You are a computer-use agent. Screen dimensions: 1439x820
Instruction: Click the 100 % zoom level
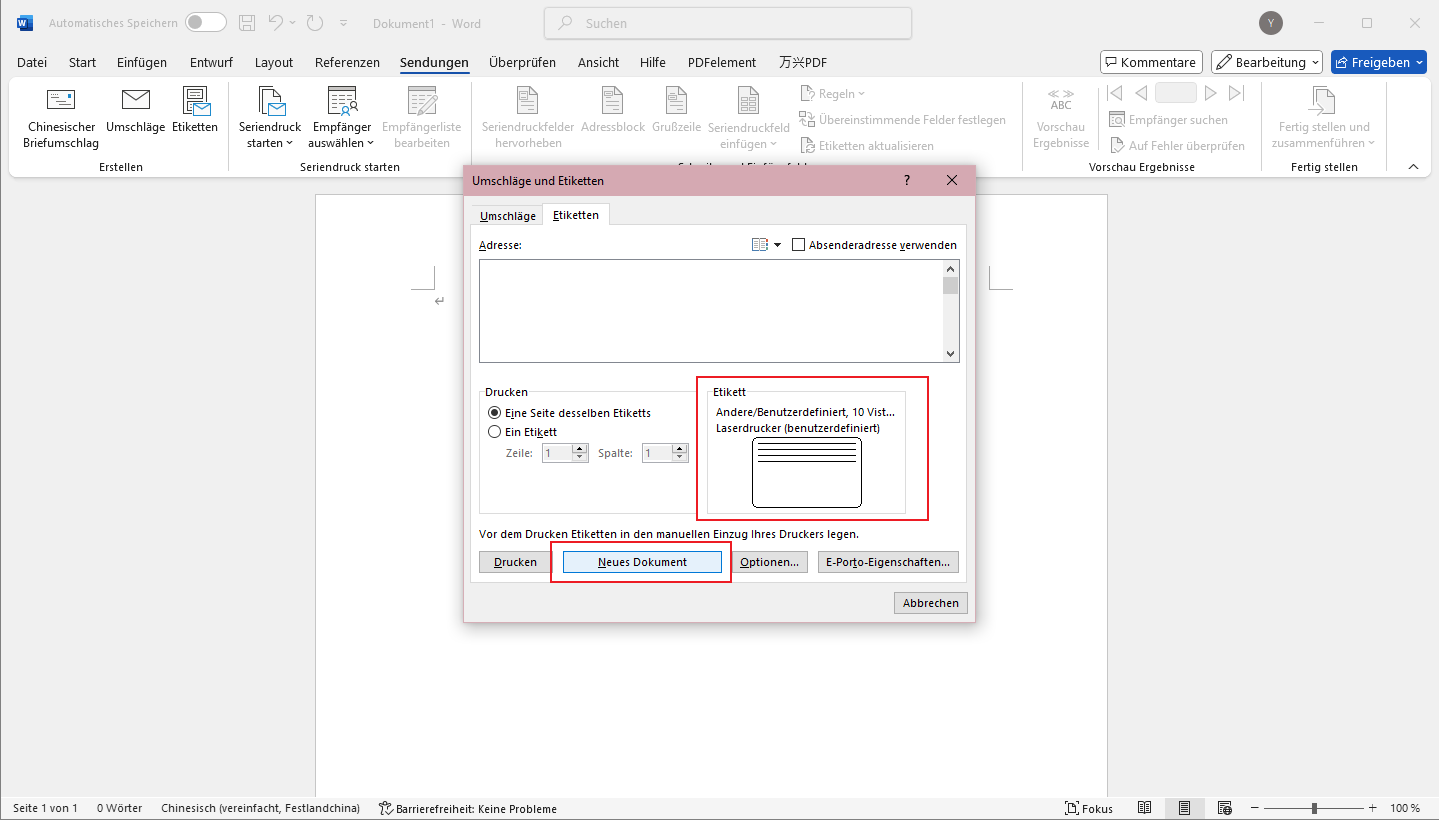[x=1405, y=808]
